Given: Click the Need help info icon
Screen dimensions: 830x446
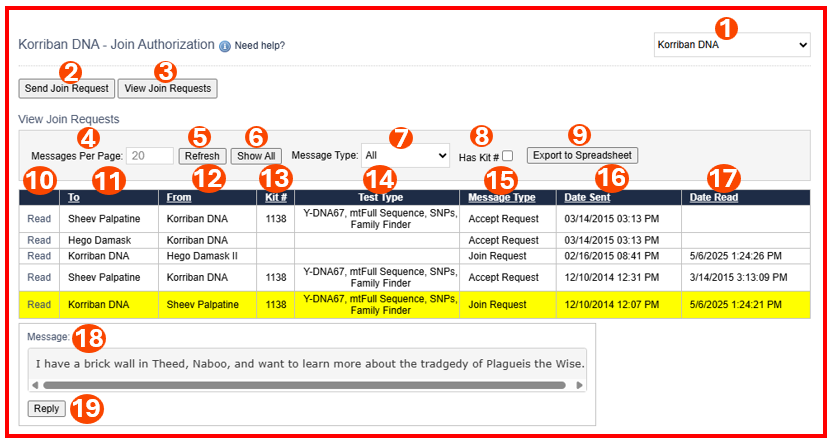Looking at the screenshot, I should click(225, 46).
